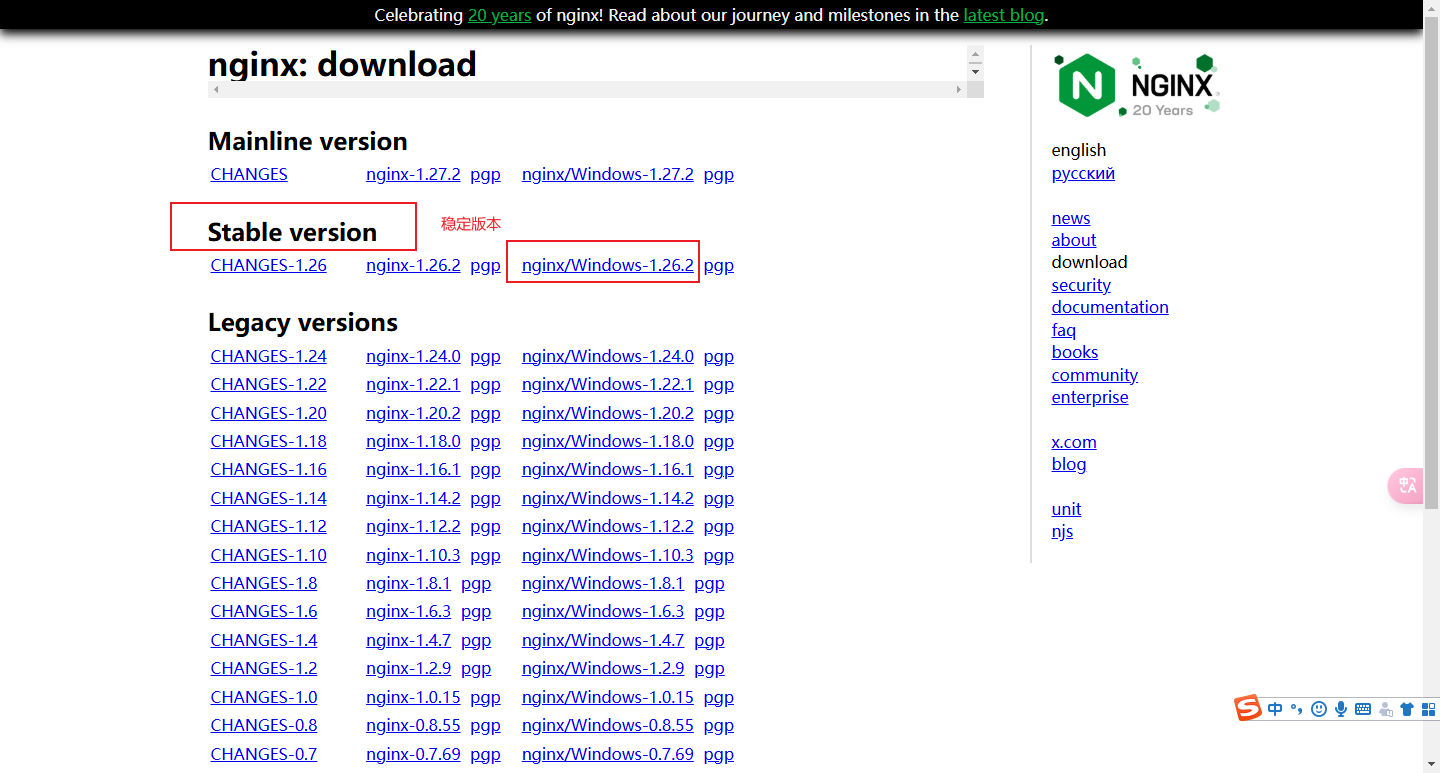The width and height of the screenshot is (1440, 773).
Task: Open pgp signature for nginx/Windows-1.2.9
Action: 709,668
